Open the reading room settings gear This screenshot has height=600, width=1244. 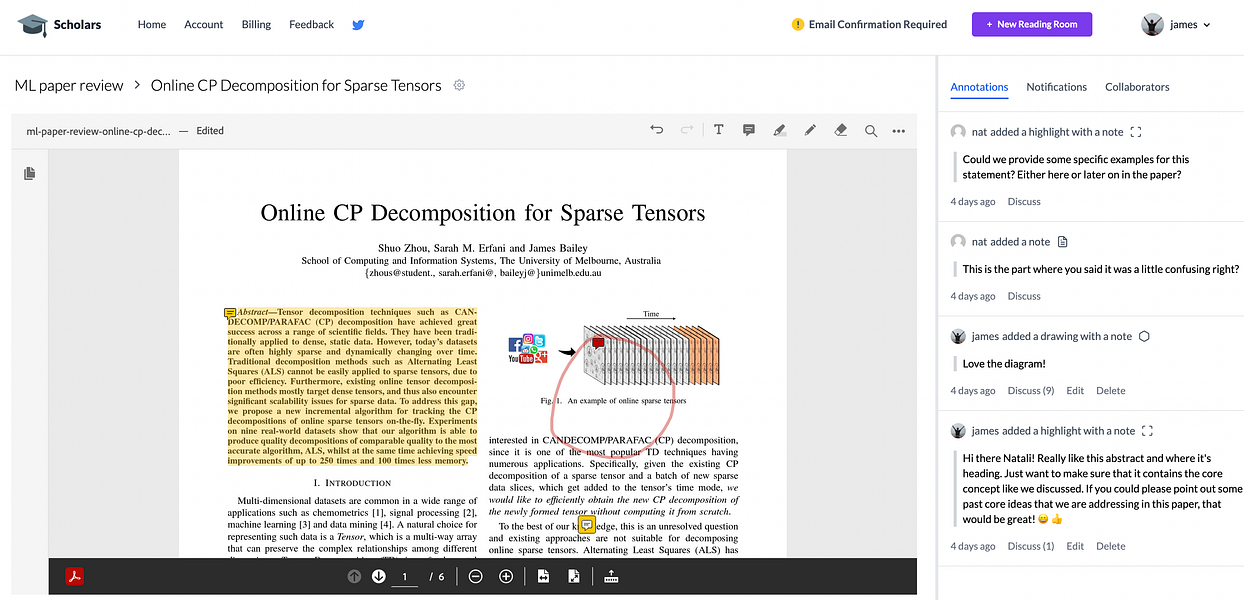[x=460, y=85]
